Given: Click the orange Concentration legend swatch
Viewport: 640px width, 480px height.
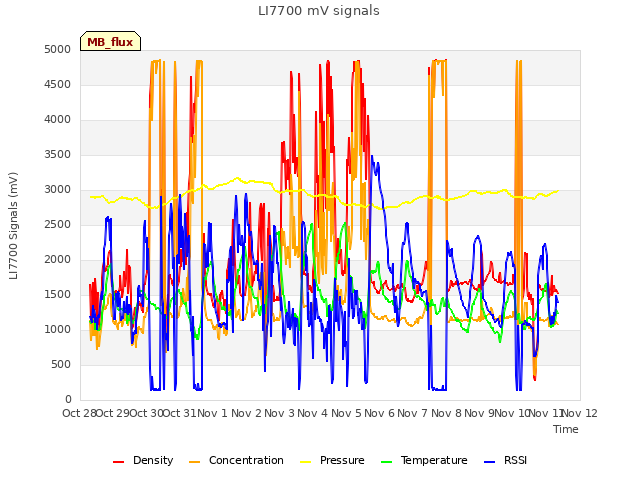Looking at the screenshot, I should coord(195,462).
